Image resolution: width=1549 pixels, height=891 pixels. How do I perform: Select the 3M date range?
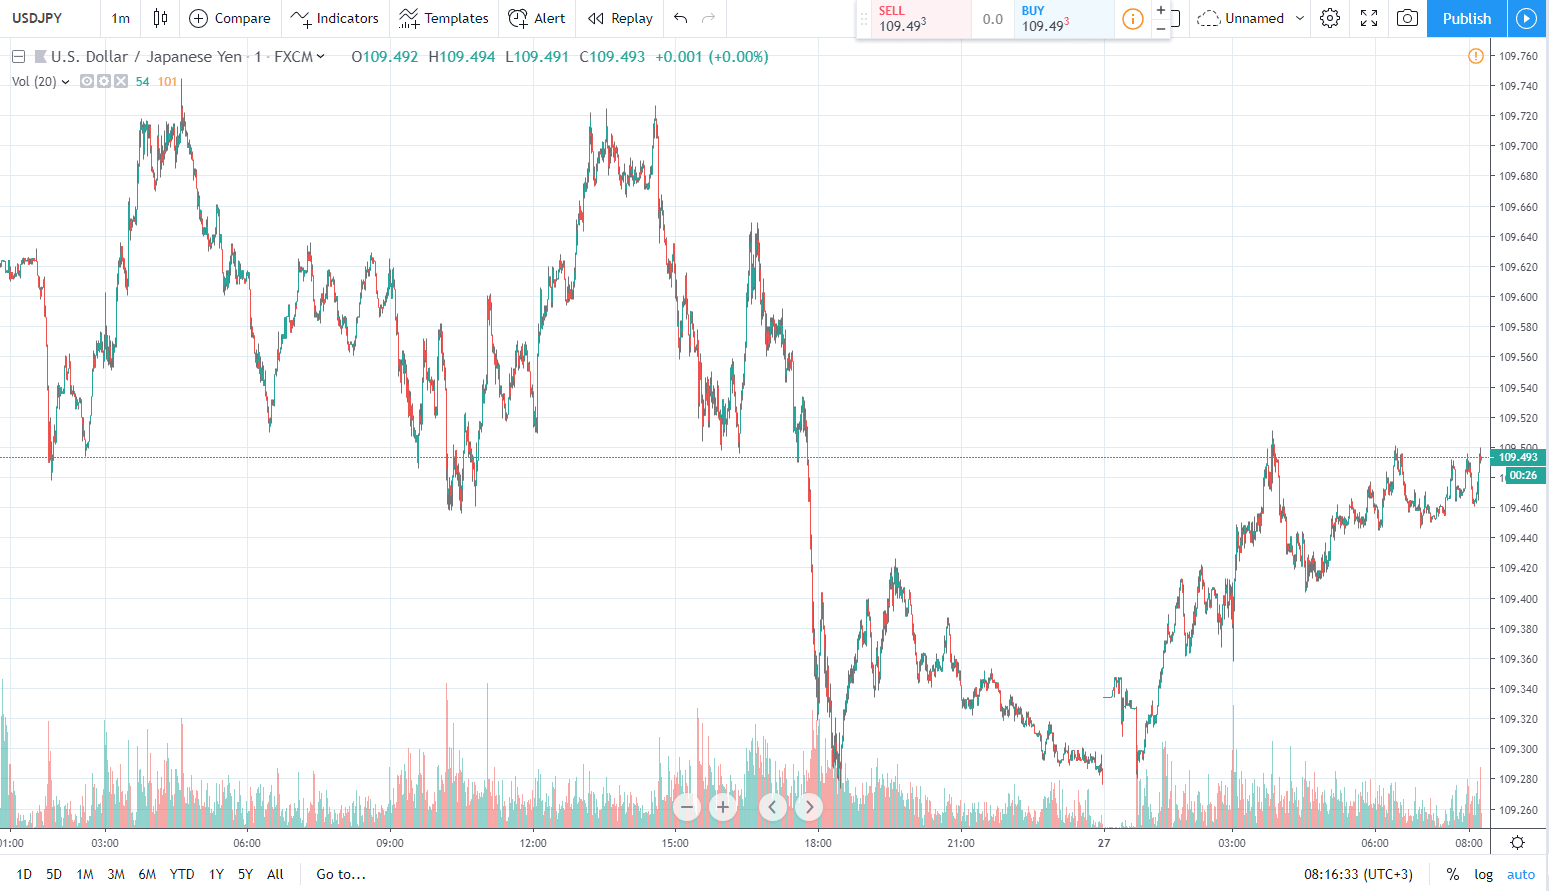tap(116, 874)
